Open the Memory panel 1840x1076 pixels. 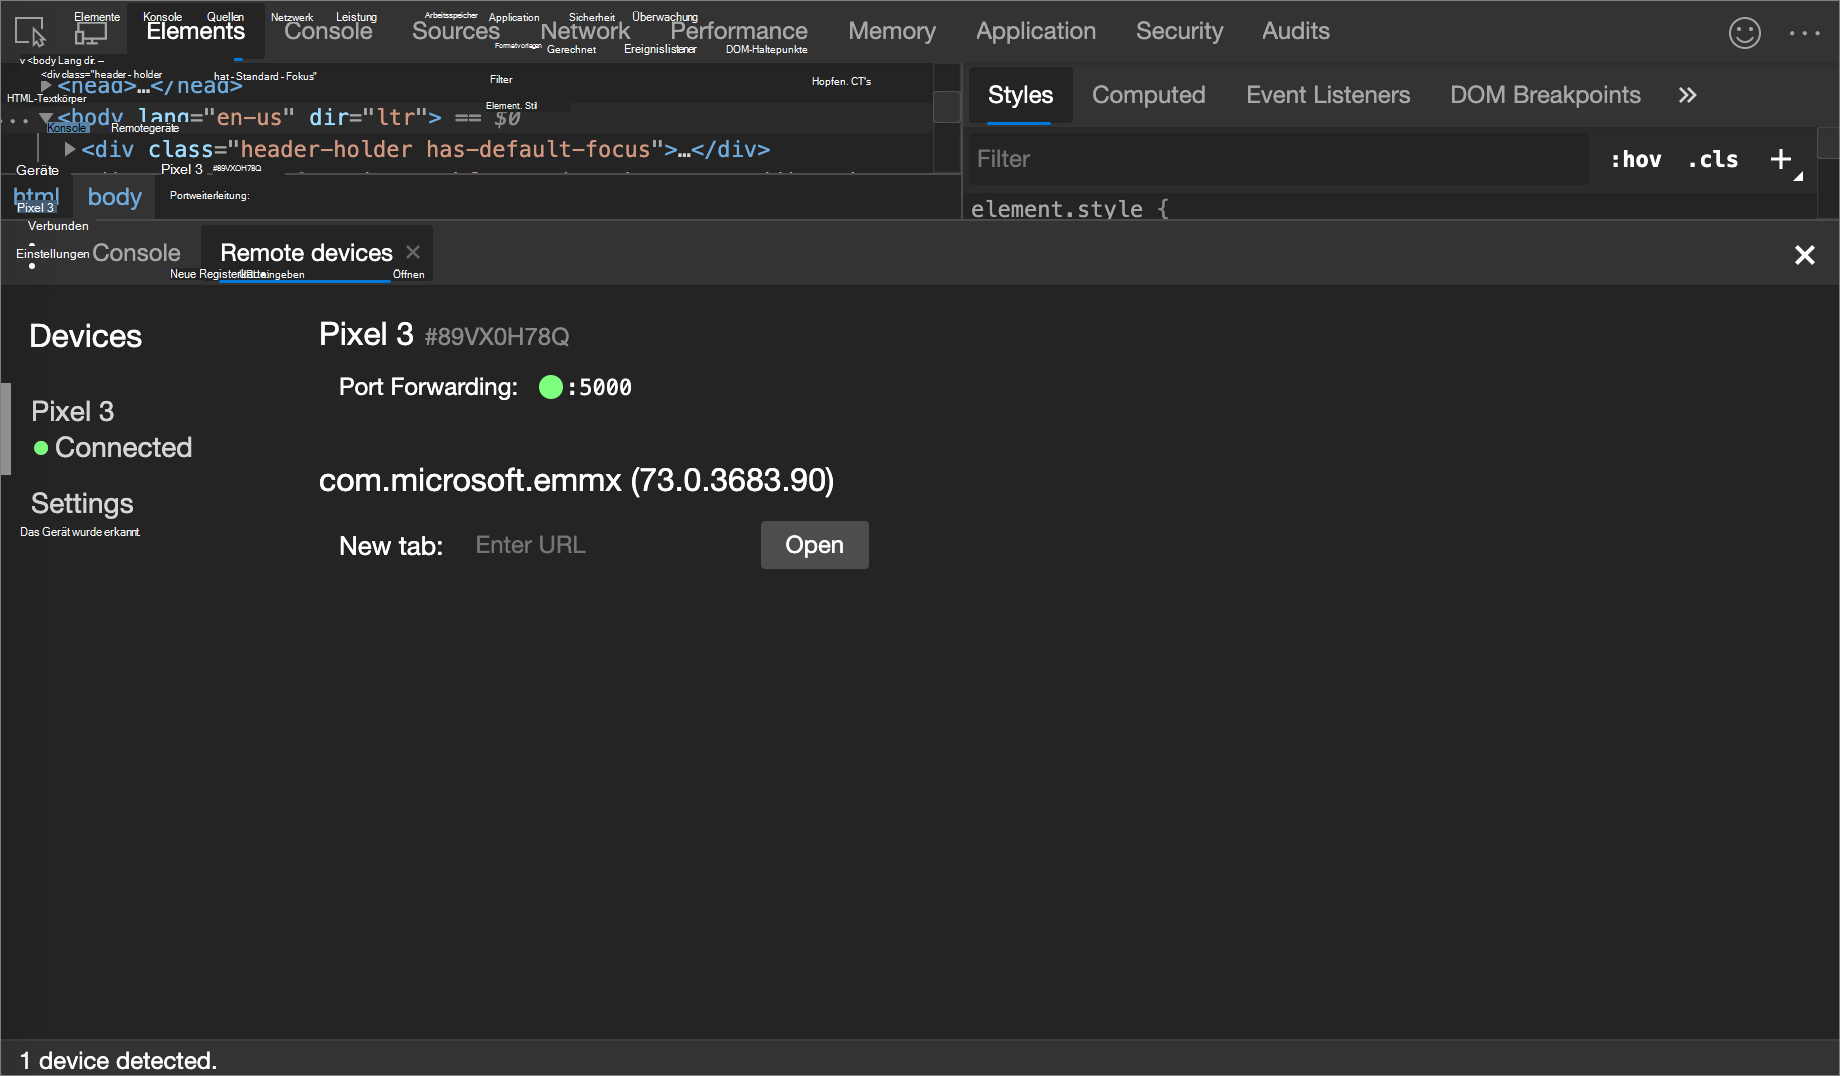[x=892, y=31]
